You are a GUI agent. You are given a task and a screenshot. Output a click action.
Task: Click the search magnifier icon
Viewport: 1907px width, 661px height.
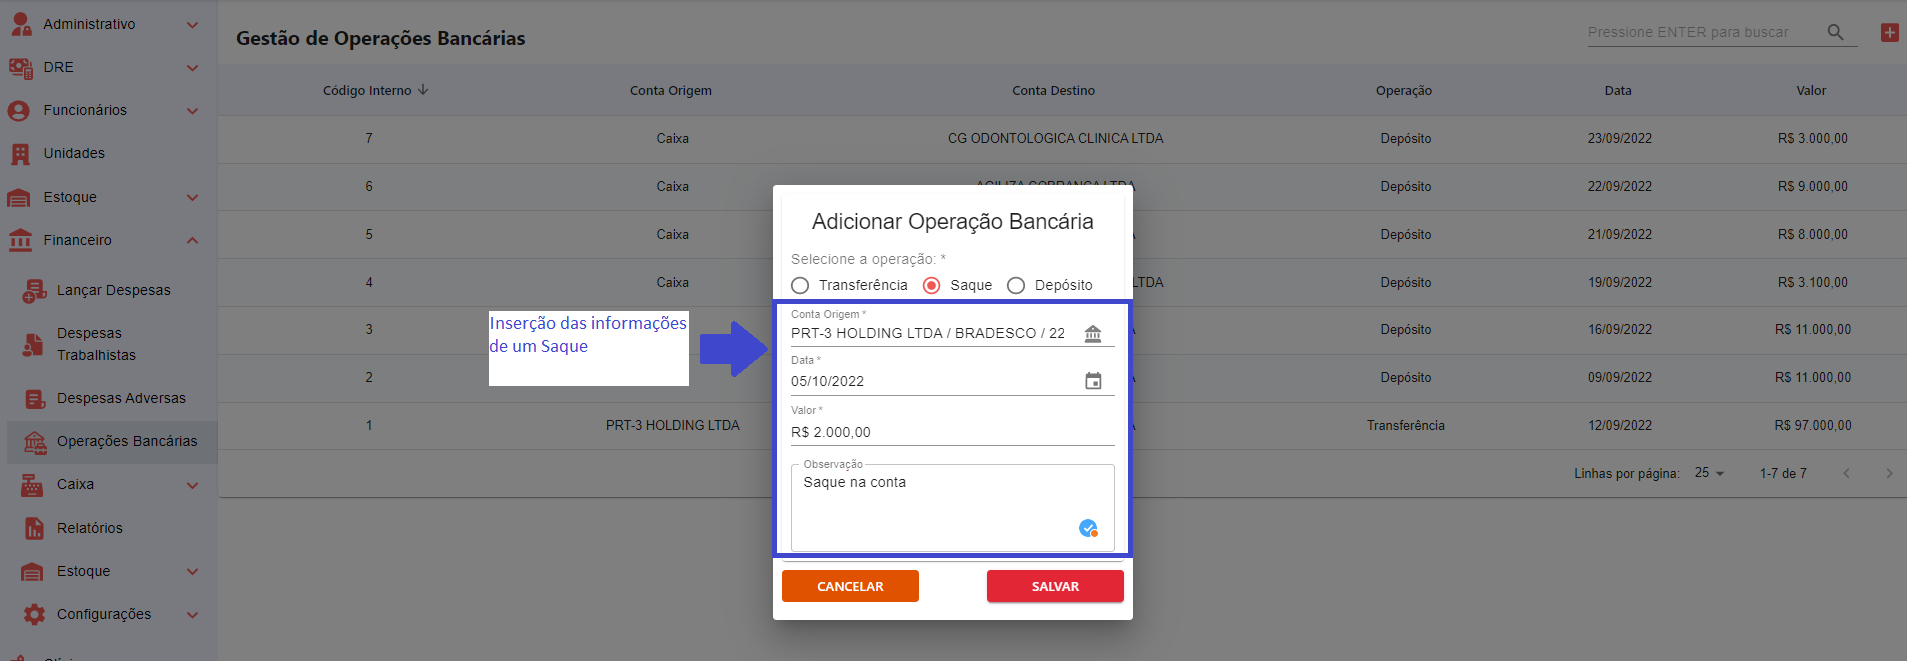(x=1835, y=32)
